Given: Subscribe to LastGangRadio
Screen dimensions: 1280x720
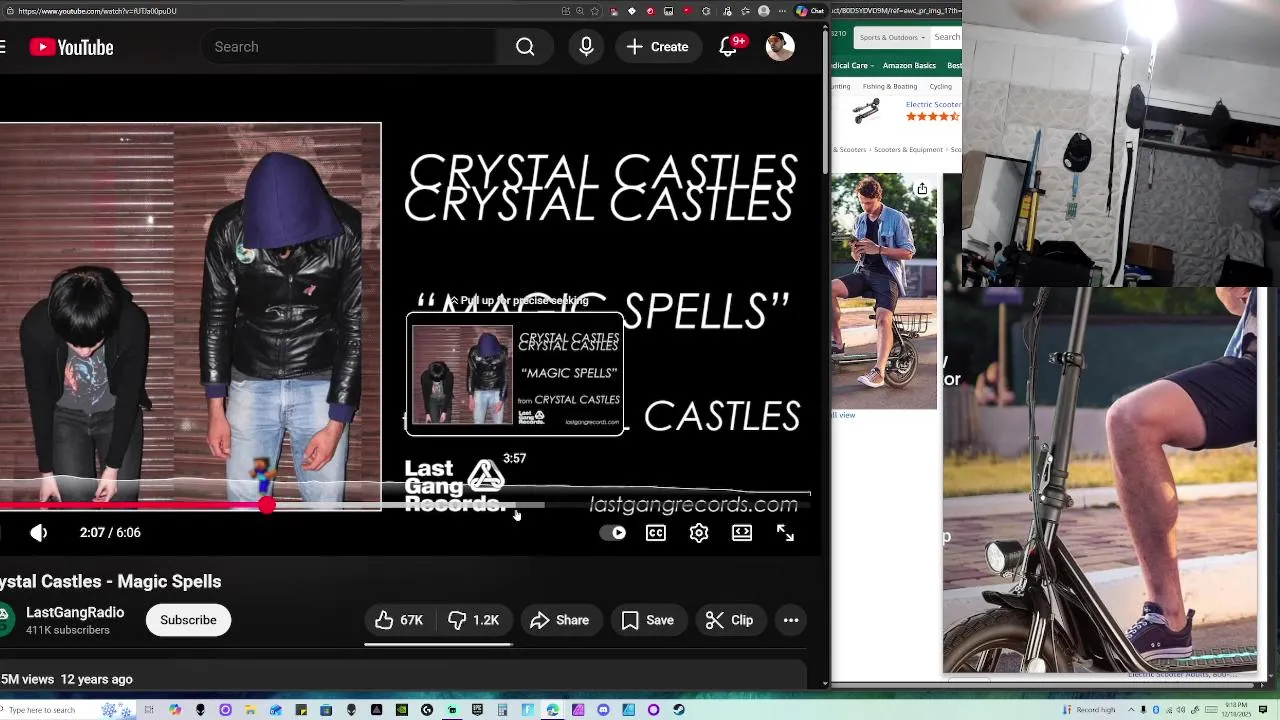Looking at the screenshot, I should pyautogui.click(x=188, y=620).
